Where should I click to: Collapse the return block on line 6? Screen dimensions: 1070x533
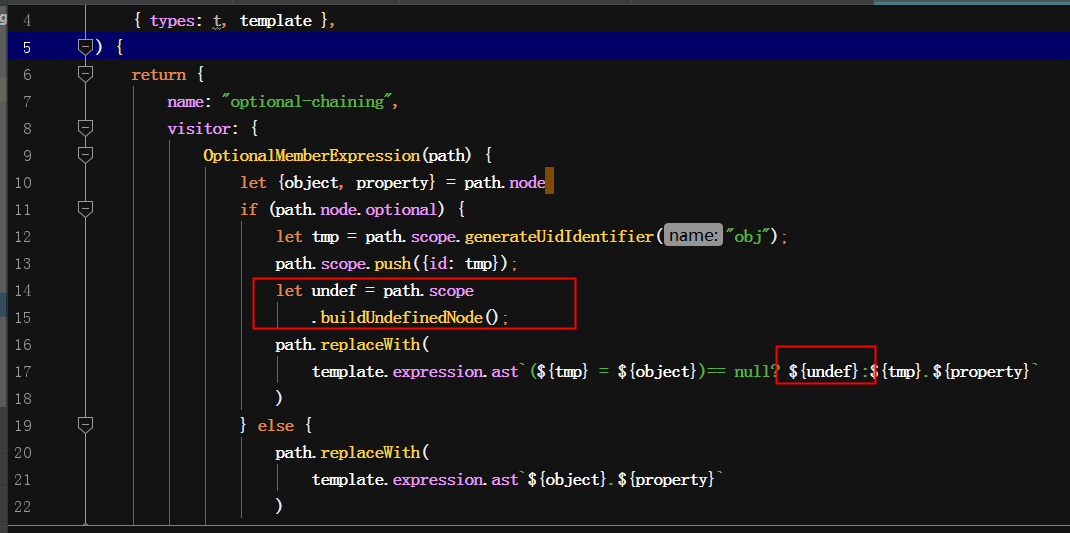pos(85,74)
